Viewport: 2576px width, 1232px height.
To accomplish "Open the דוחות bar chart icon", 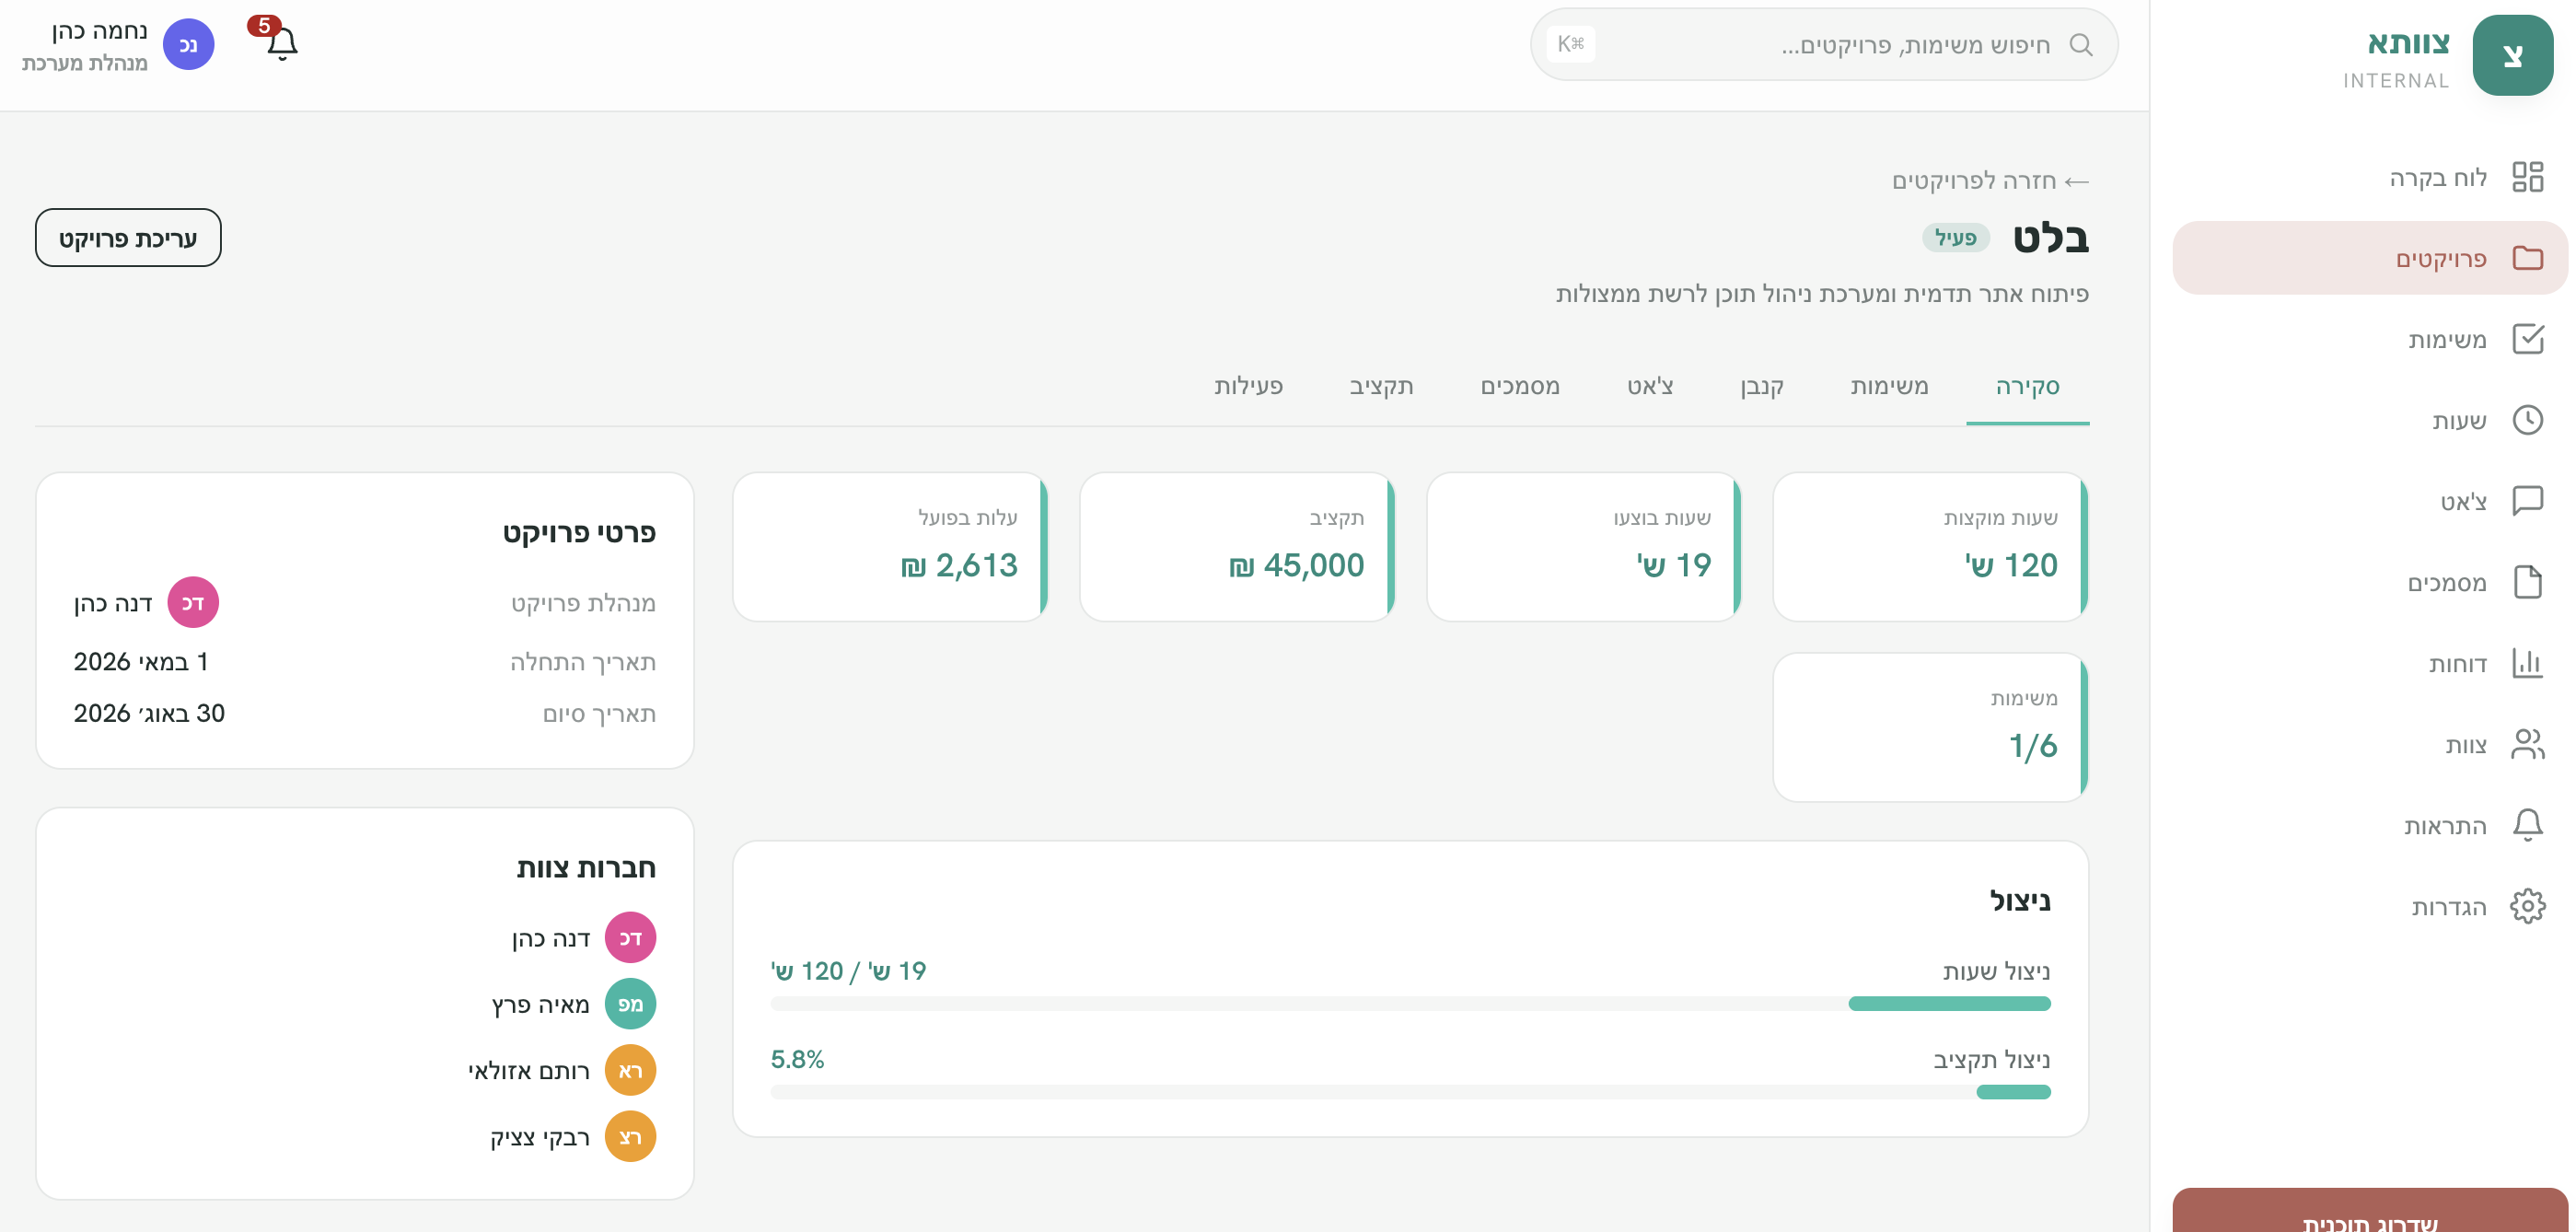I will pyautogui.click(x=2527, y=663).
